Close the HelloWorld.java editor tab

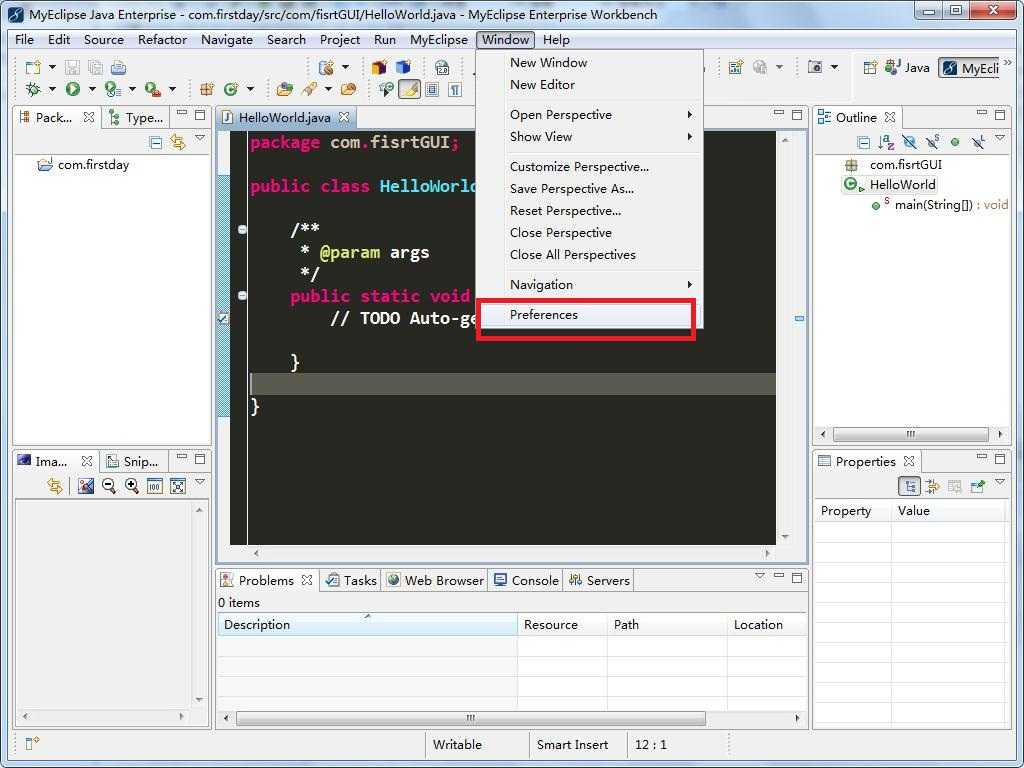[344, 118]
